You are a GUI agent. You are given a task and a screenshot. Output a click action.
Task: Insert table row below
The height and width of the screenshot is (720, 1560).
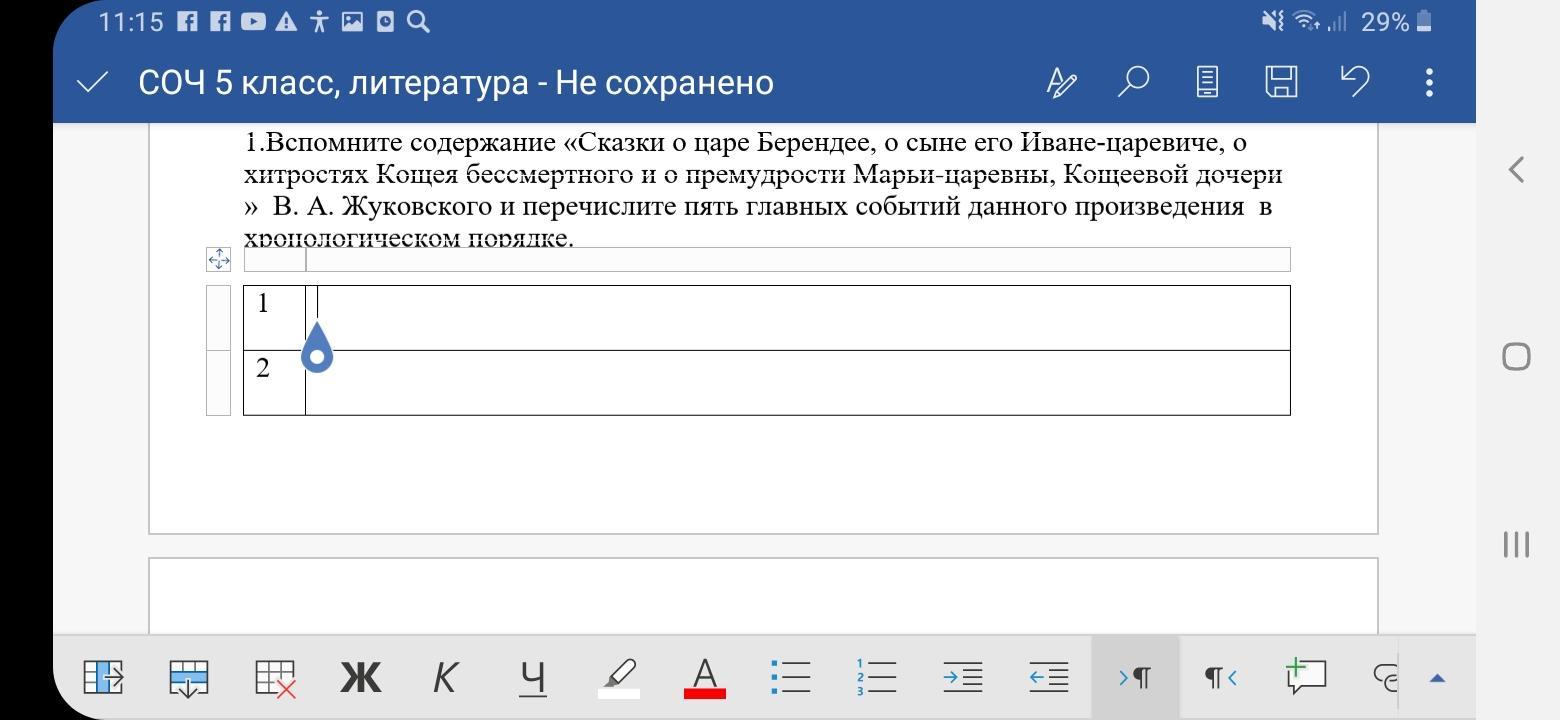[x=189, y=677]
